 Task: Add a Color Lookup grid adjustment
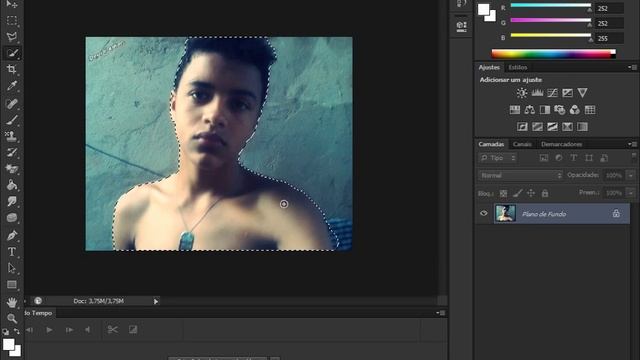pyautogui.click(x=590, y=110)
